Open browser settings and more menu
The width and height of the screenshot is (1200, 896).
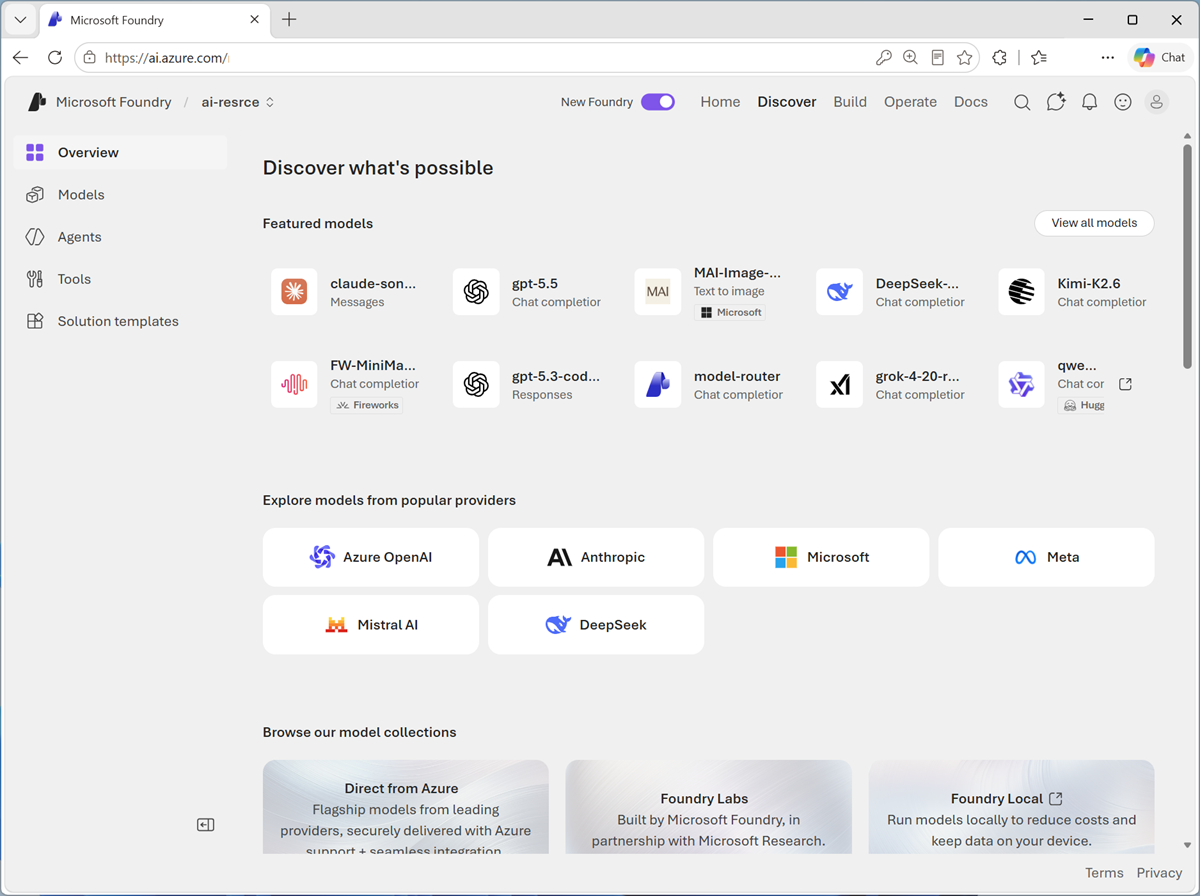1107,58
